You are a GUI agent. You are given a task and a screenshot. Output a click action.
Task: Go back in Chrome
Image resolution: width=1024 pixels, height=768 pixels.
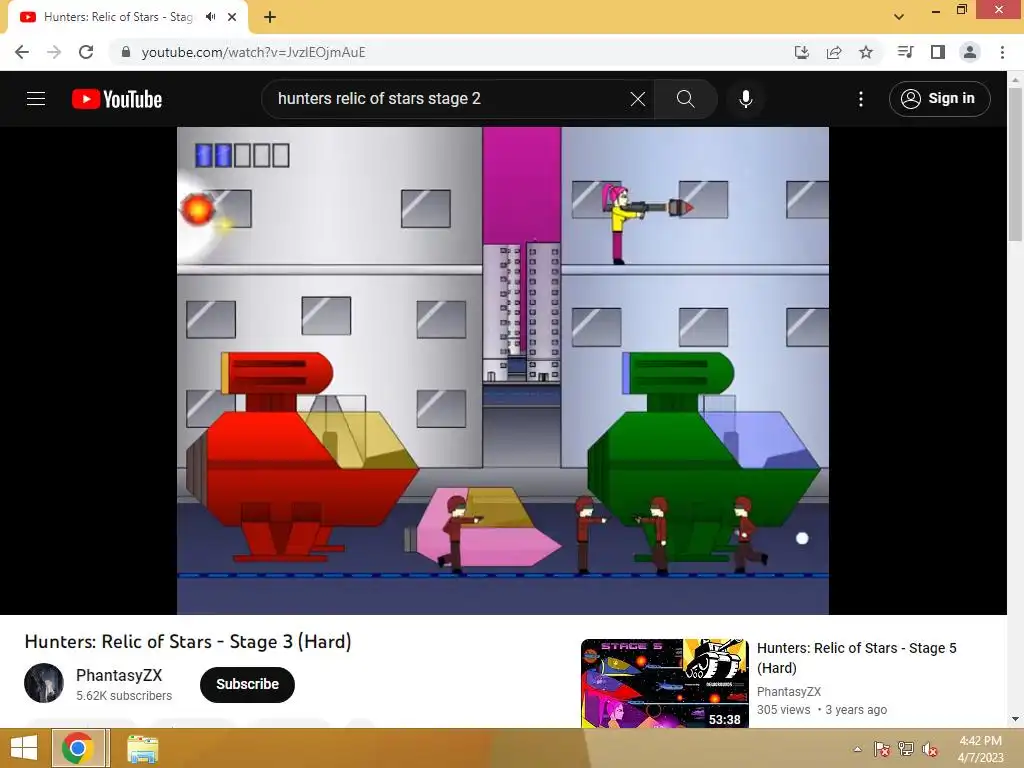coord(22,52)
